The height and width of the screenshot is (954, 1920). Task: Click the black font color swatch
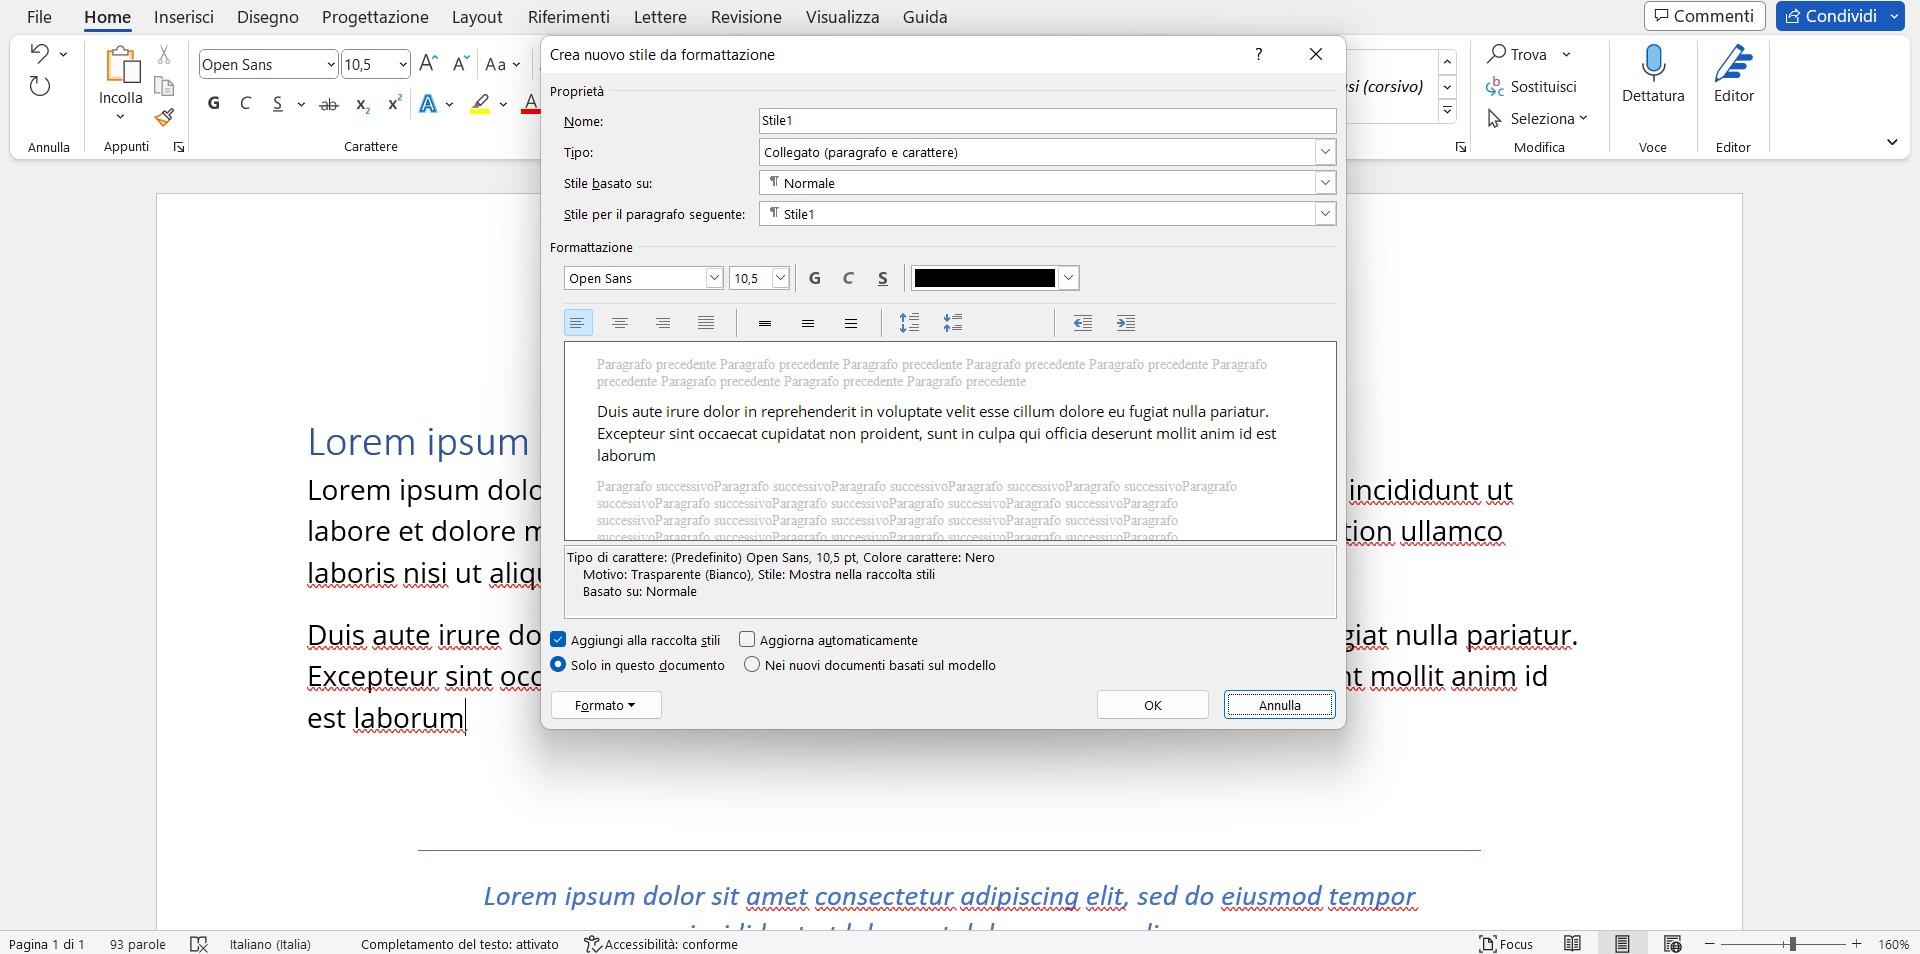985,279
